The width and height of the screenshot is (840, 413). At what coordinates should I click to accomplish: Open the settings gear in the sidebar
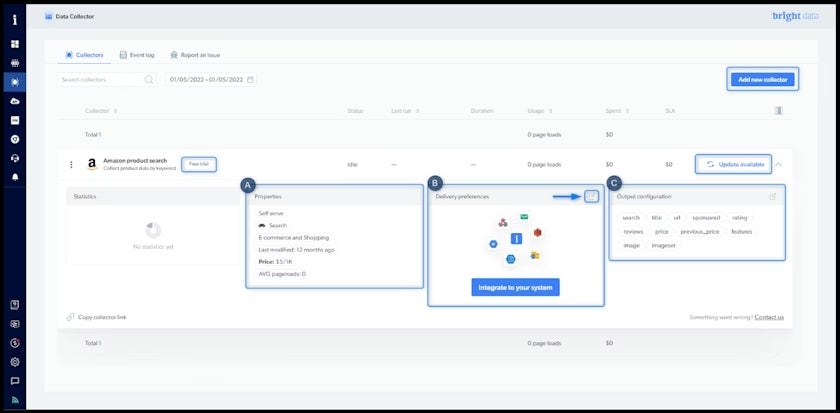pyautogui.click(x=14, y=362)
